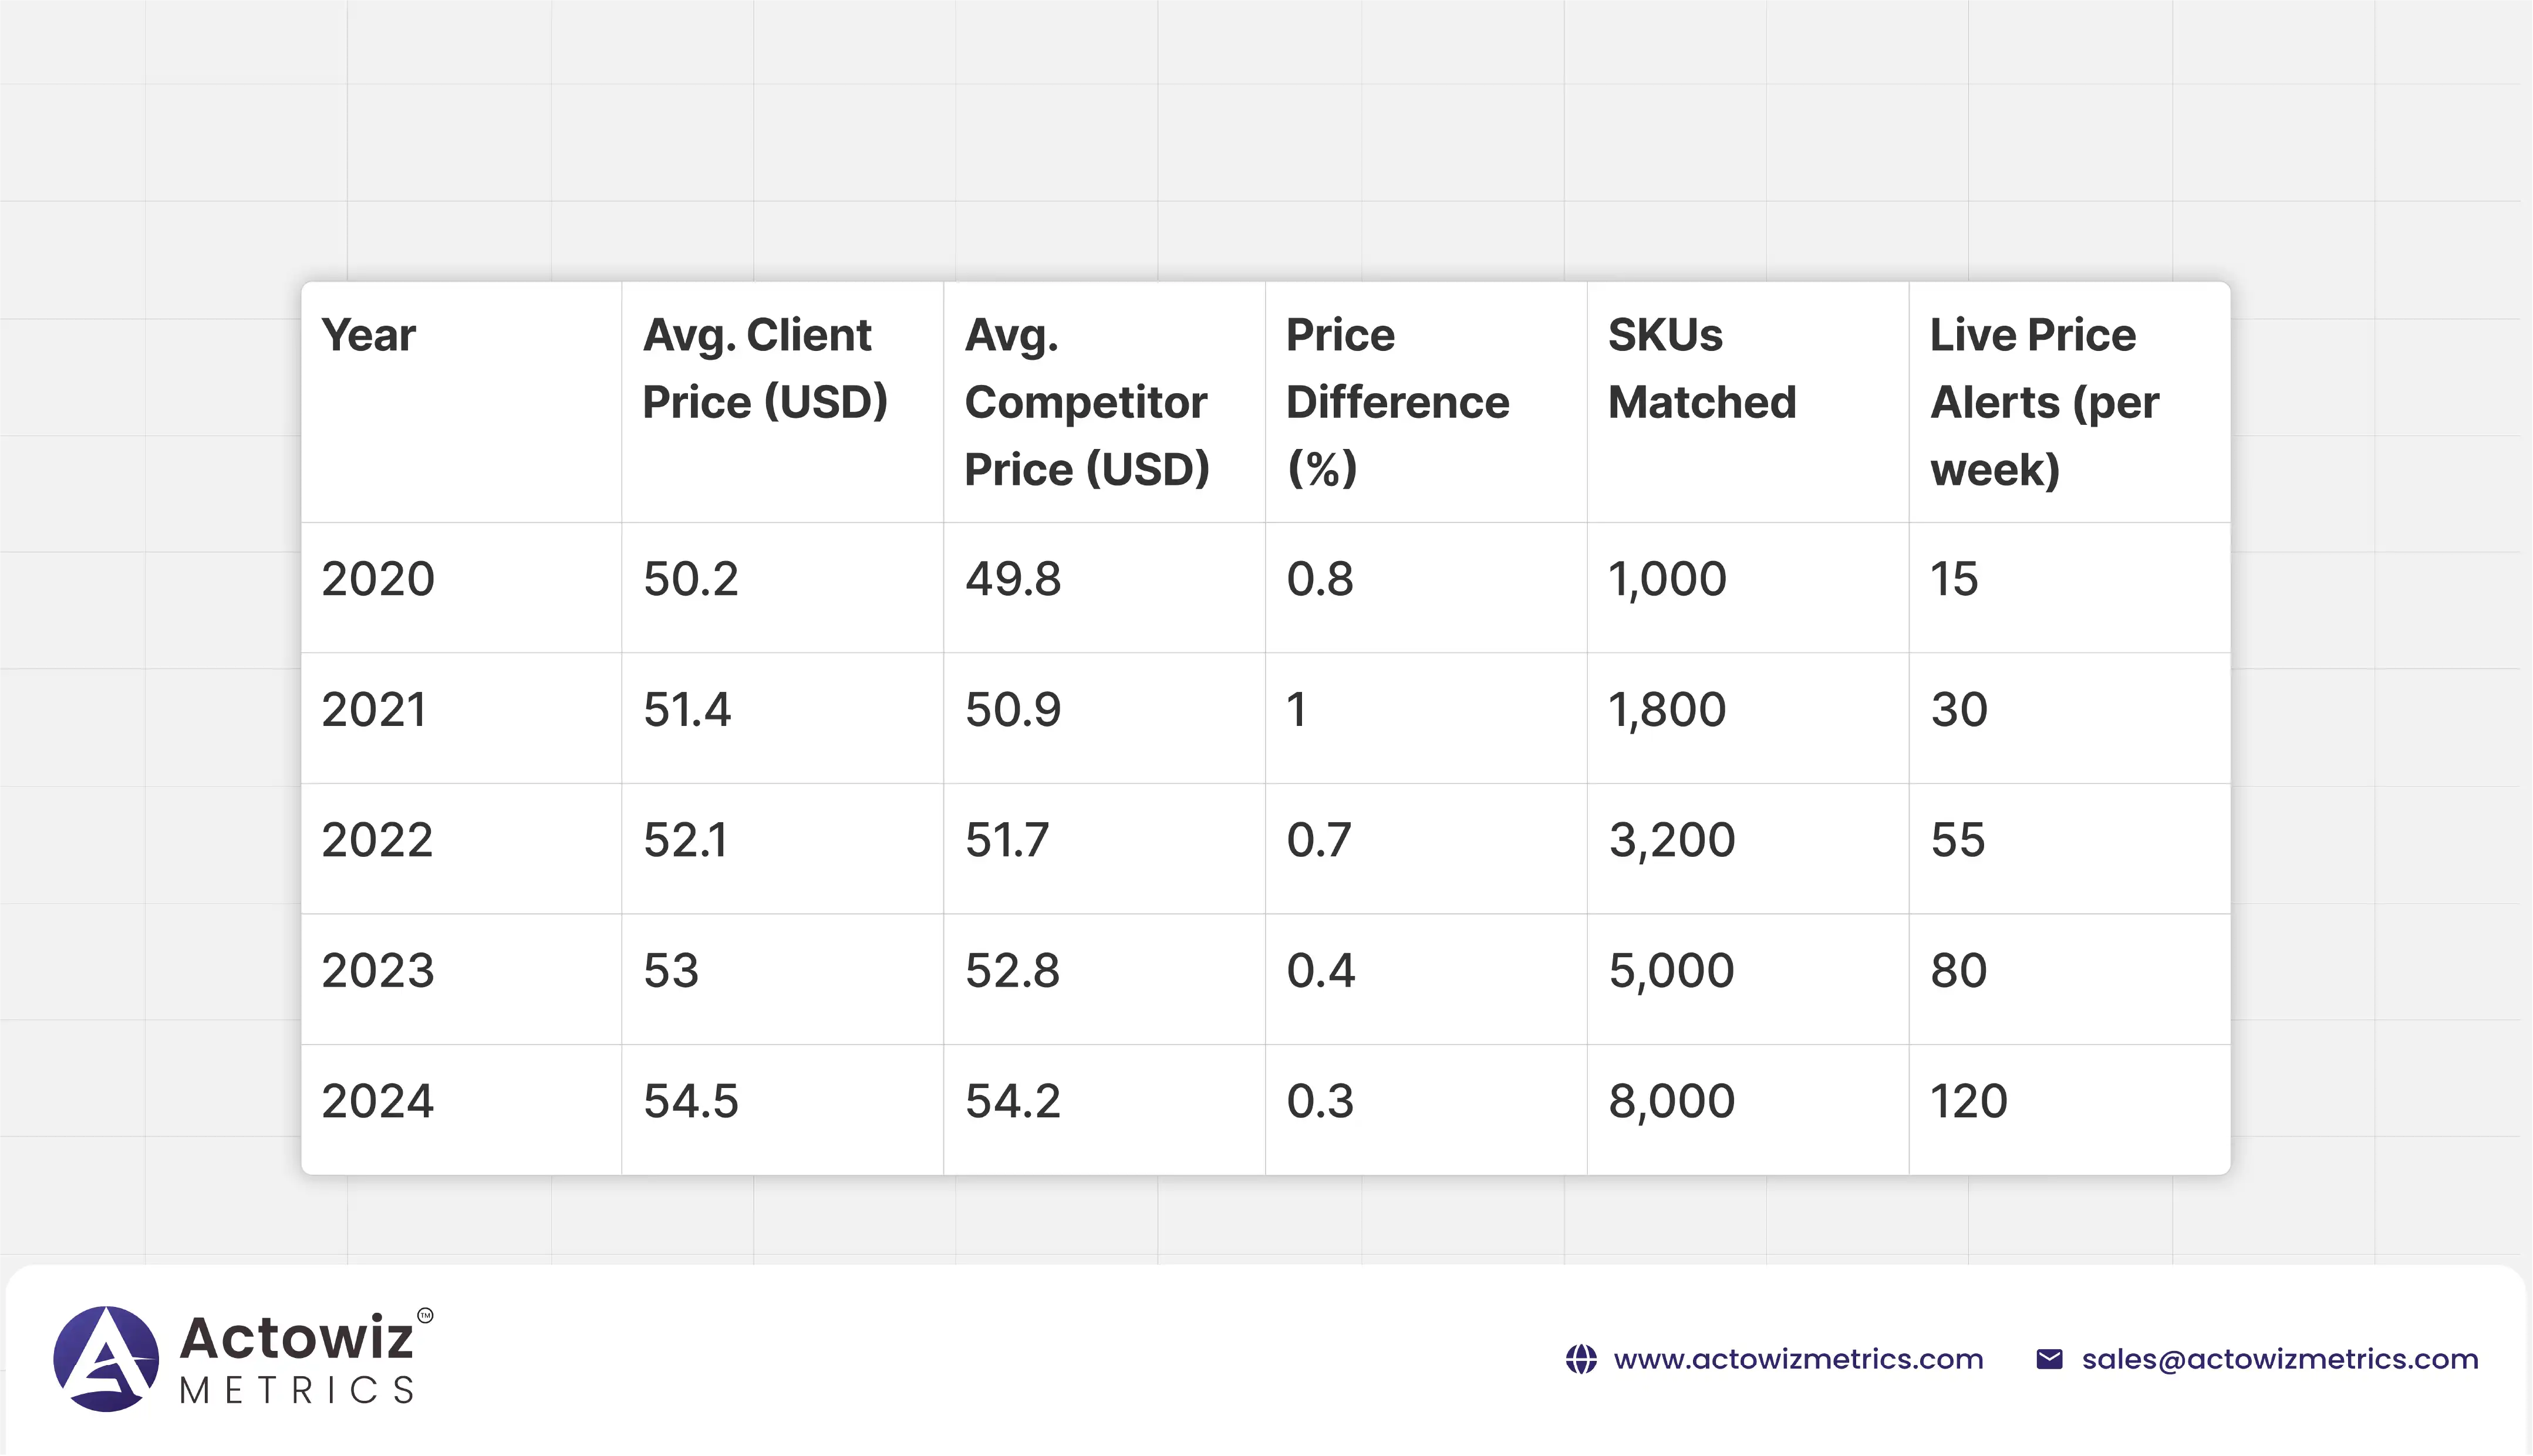Screen dimensions: 2533x1456
Task: Click the registered trademark symbol near Actowiz
Action: tap(425, 1315)
